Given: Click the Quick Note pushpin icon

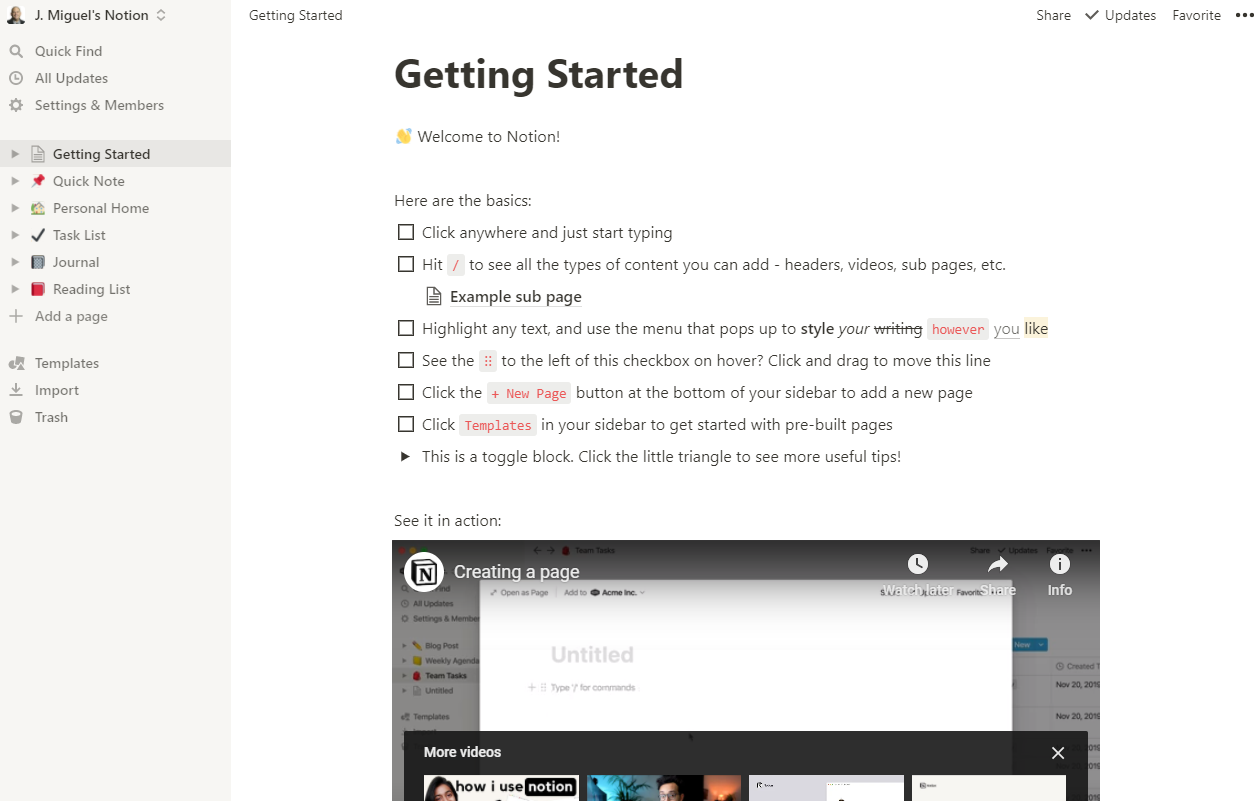Looking at the screenshot, I should click(x=38, y=181).
